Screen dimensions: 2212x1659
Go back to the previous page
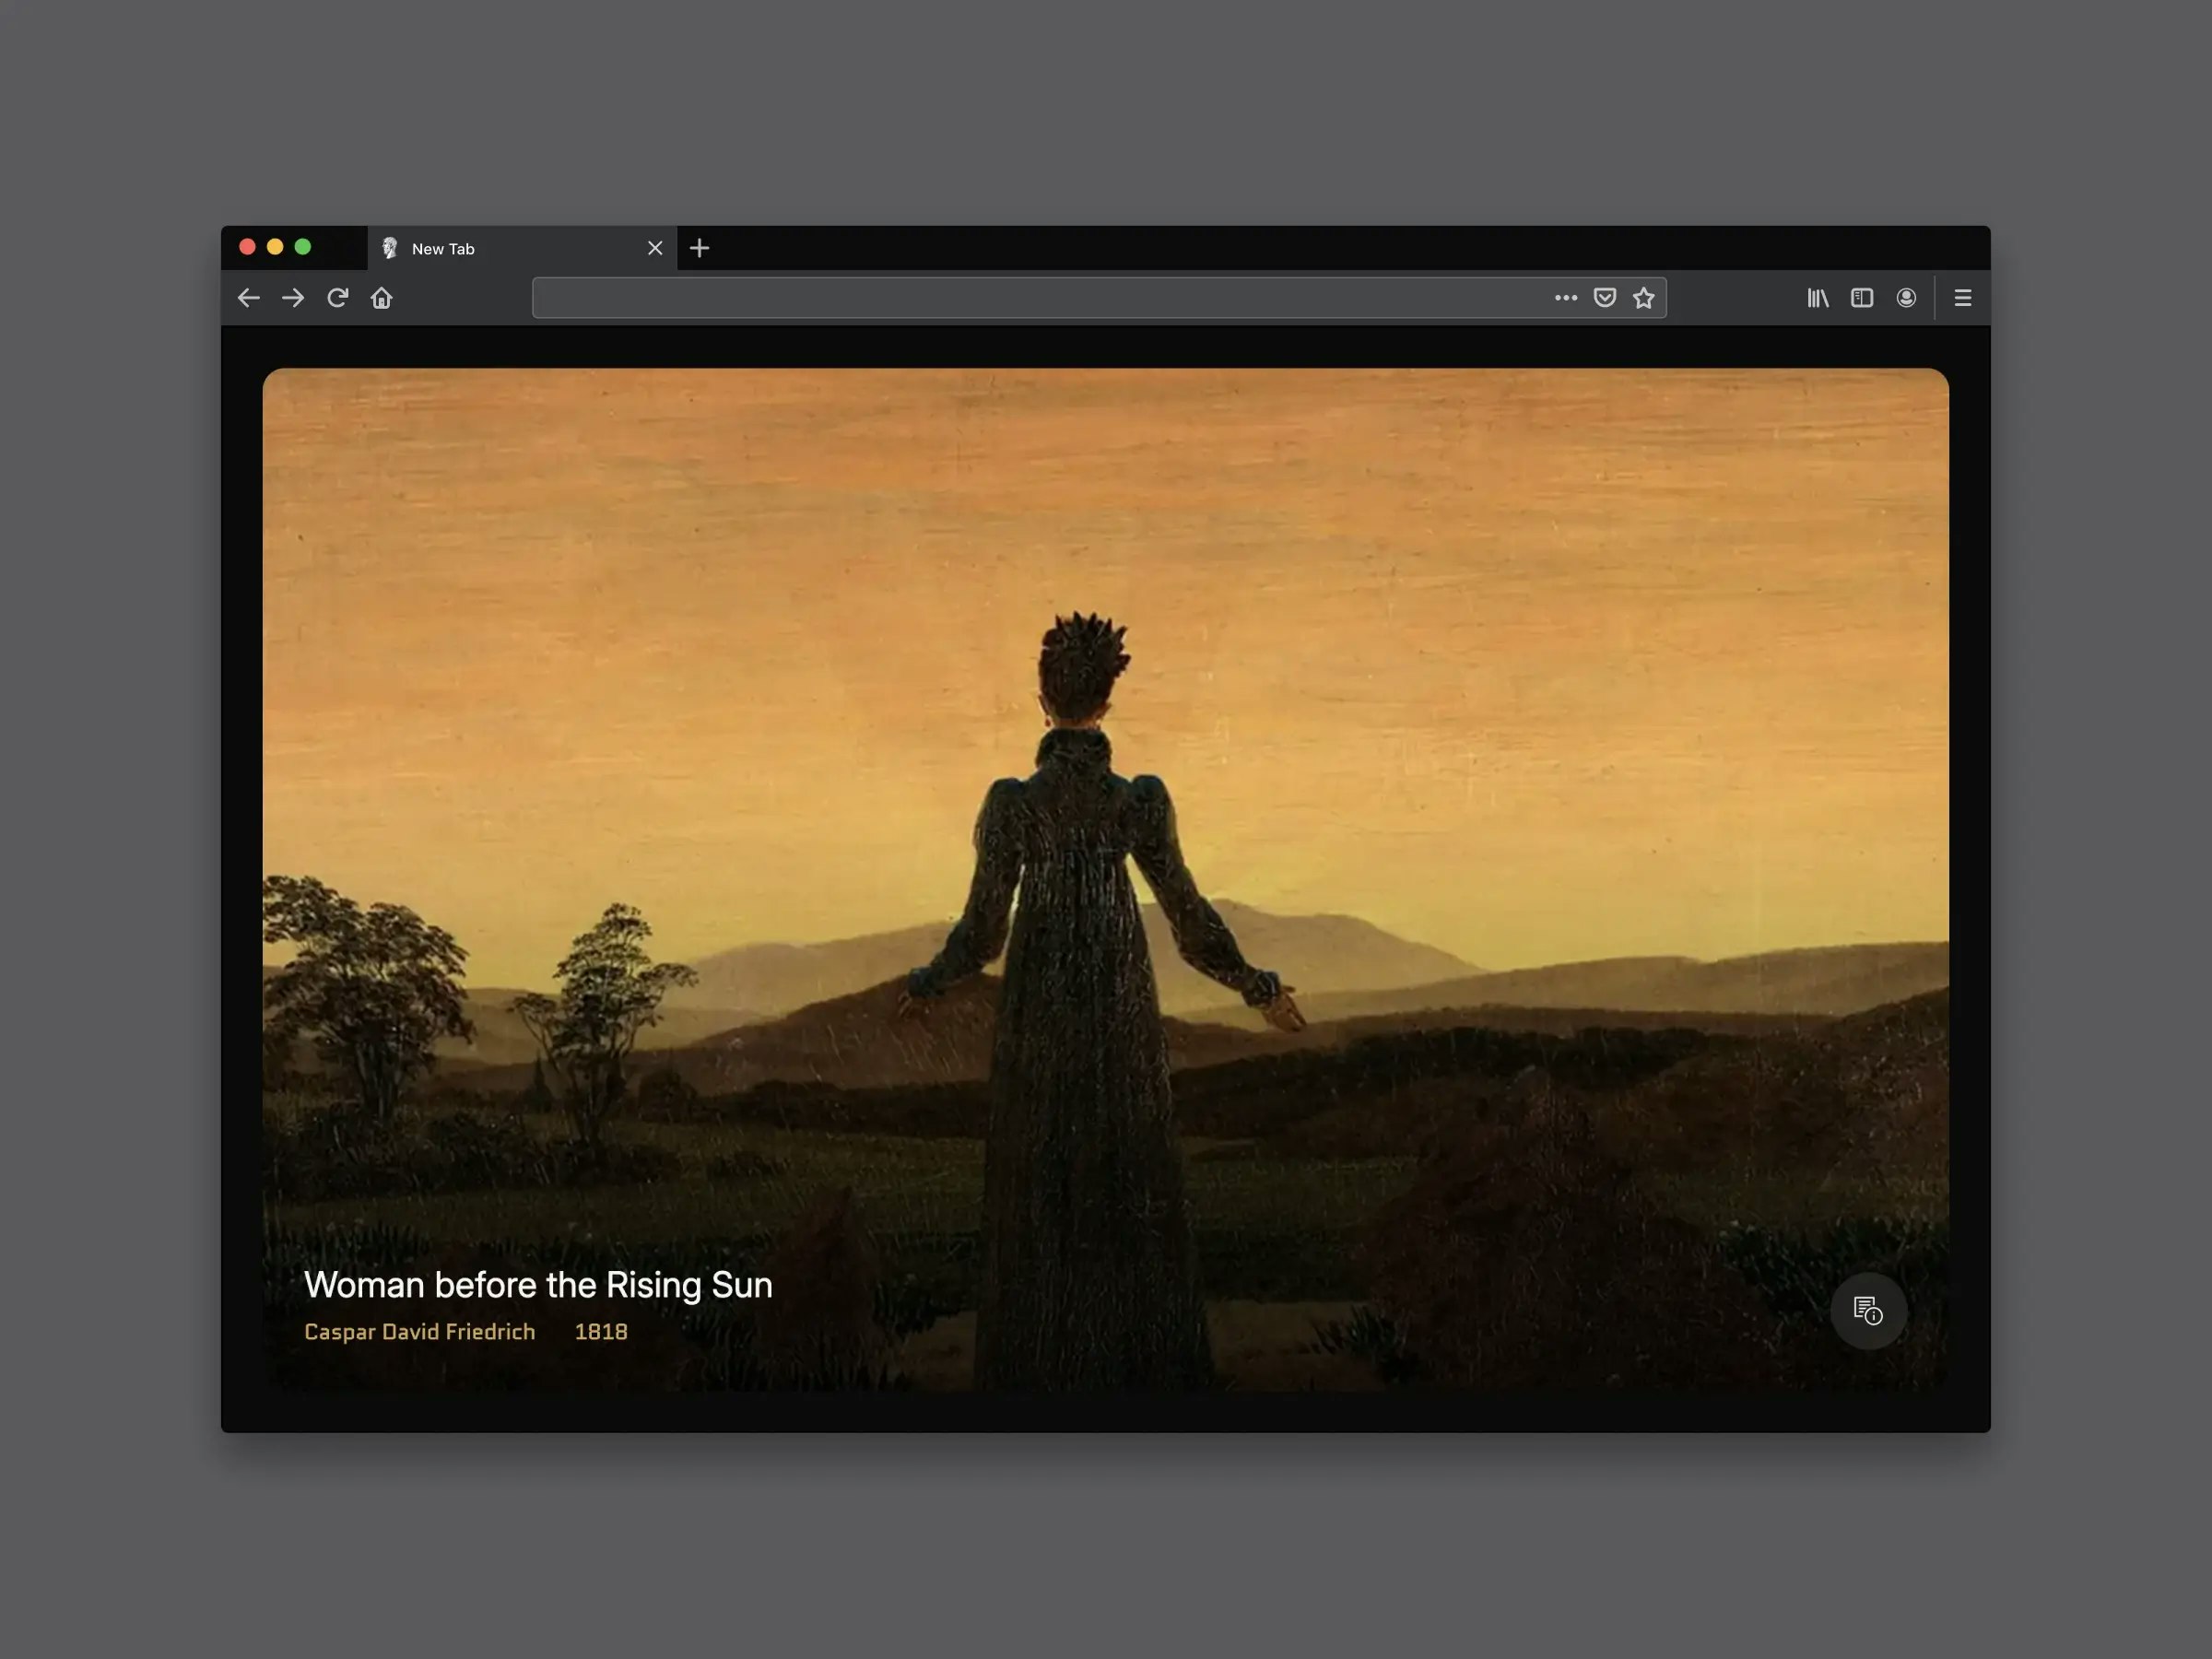248,298
